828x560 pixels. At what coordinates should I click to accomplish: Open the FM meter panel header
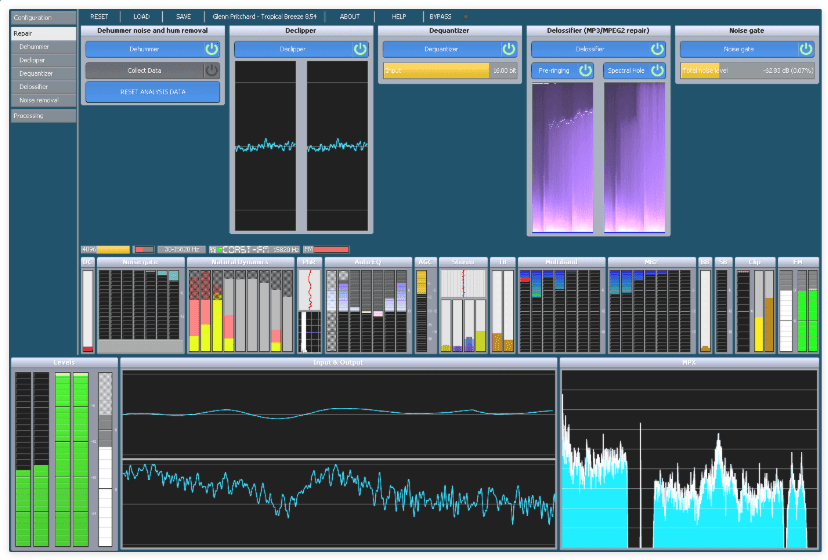(798, 262)
